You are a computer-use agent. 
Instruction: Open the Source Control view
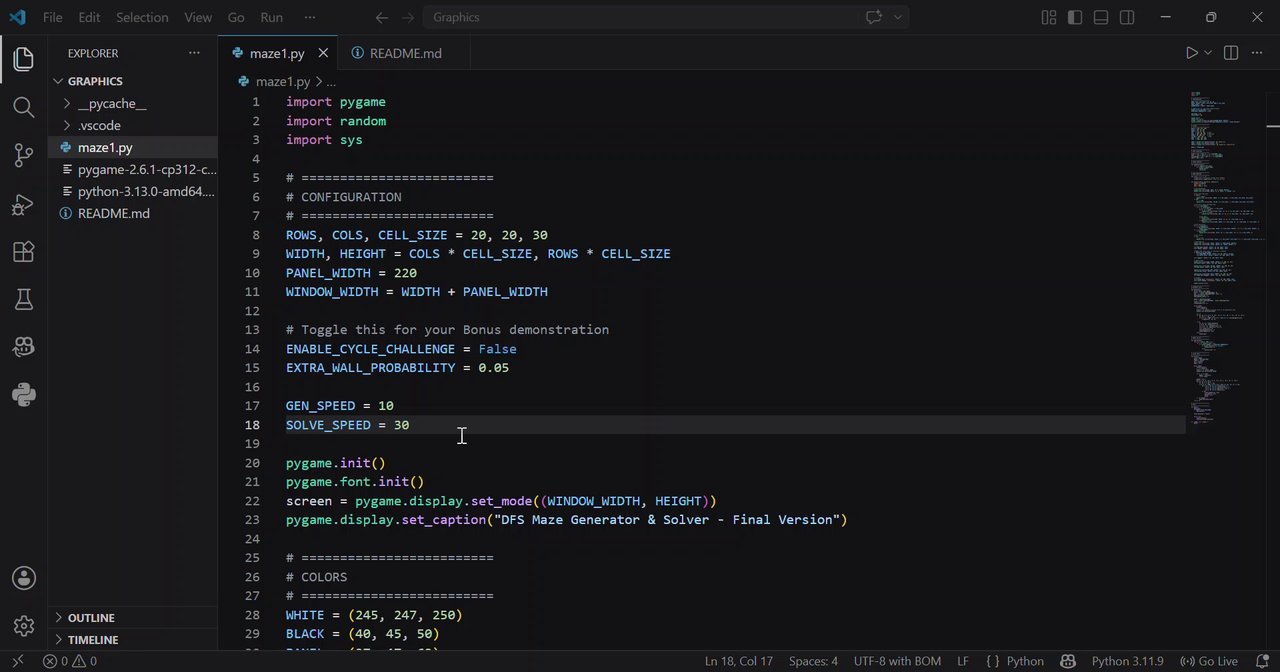coord(24,155)
